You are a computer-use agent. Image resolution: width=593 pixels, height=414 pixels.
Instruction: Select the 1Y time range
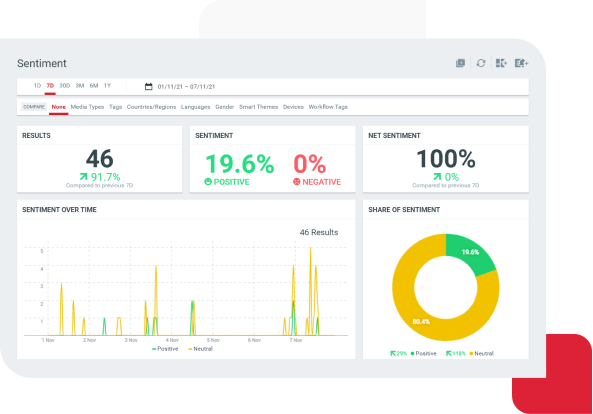point(107,86)
